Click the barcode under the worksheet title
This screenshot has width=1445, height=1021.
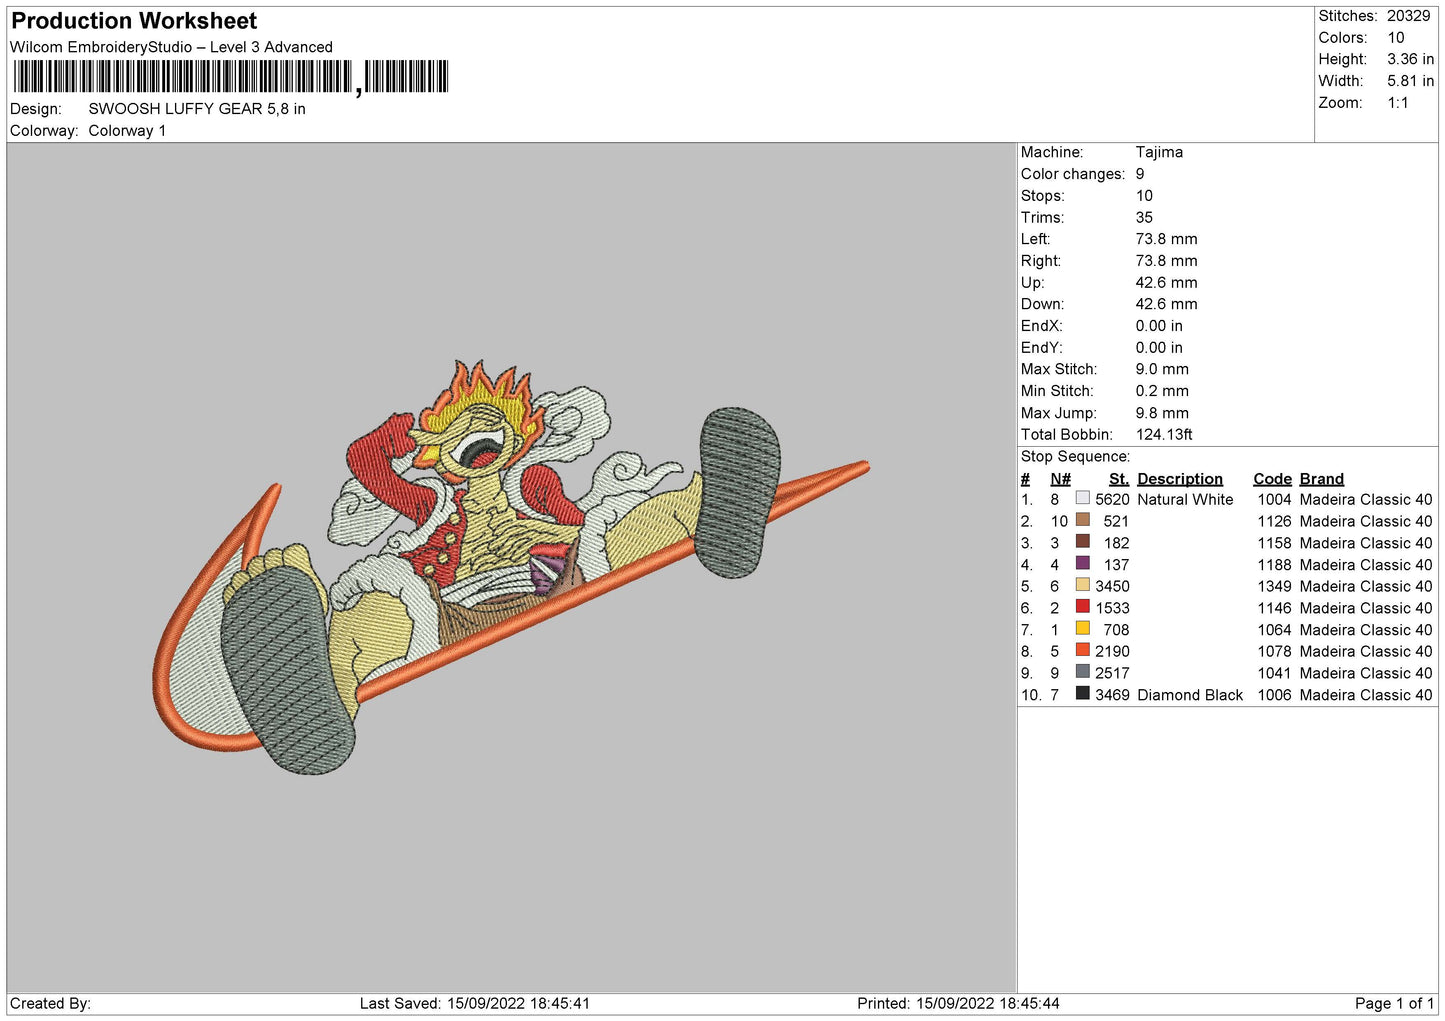231,77
